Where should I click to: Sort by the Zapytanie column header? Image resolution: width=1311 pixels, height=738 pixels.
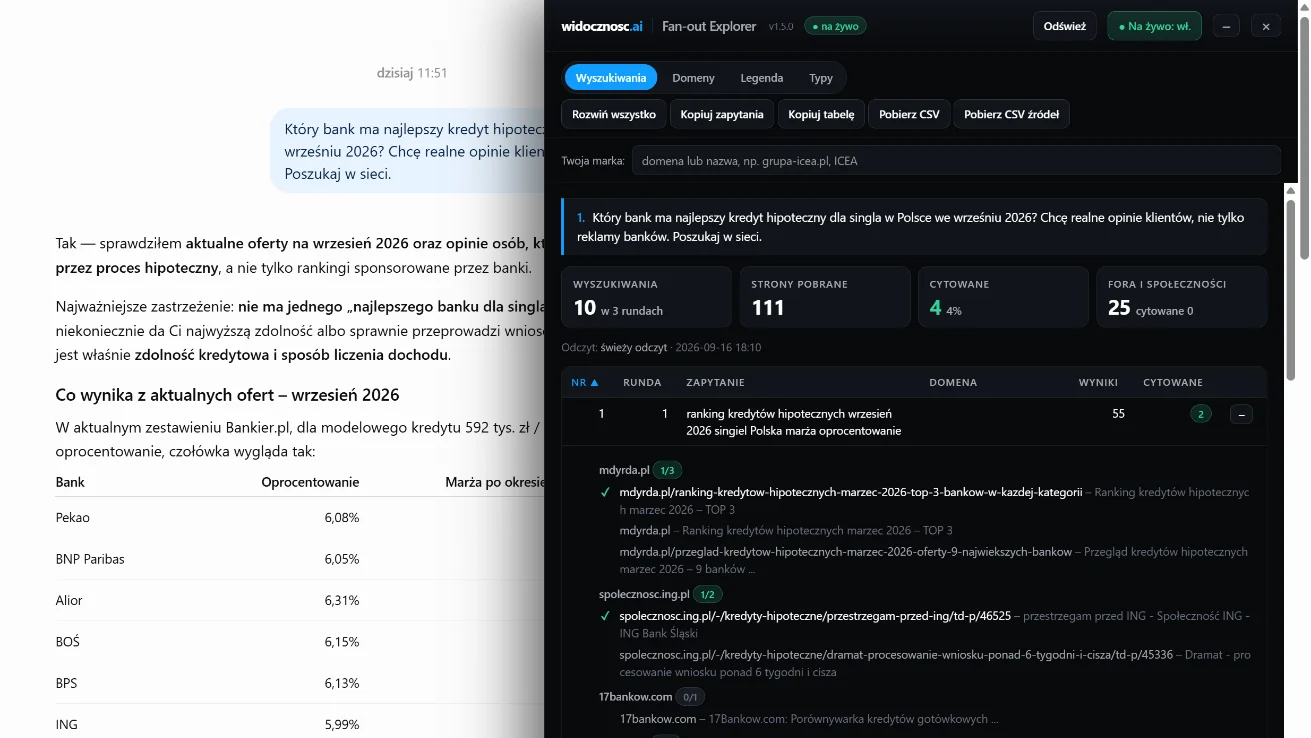[x=715, y=382]
